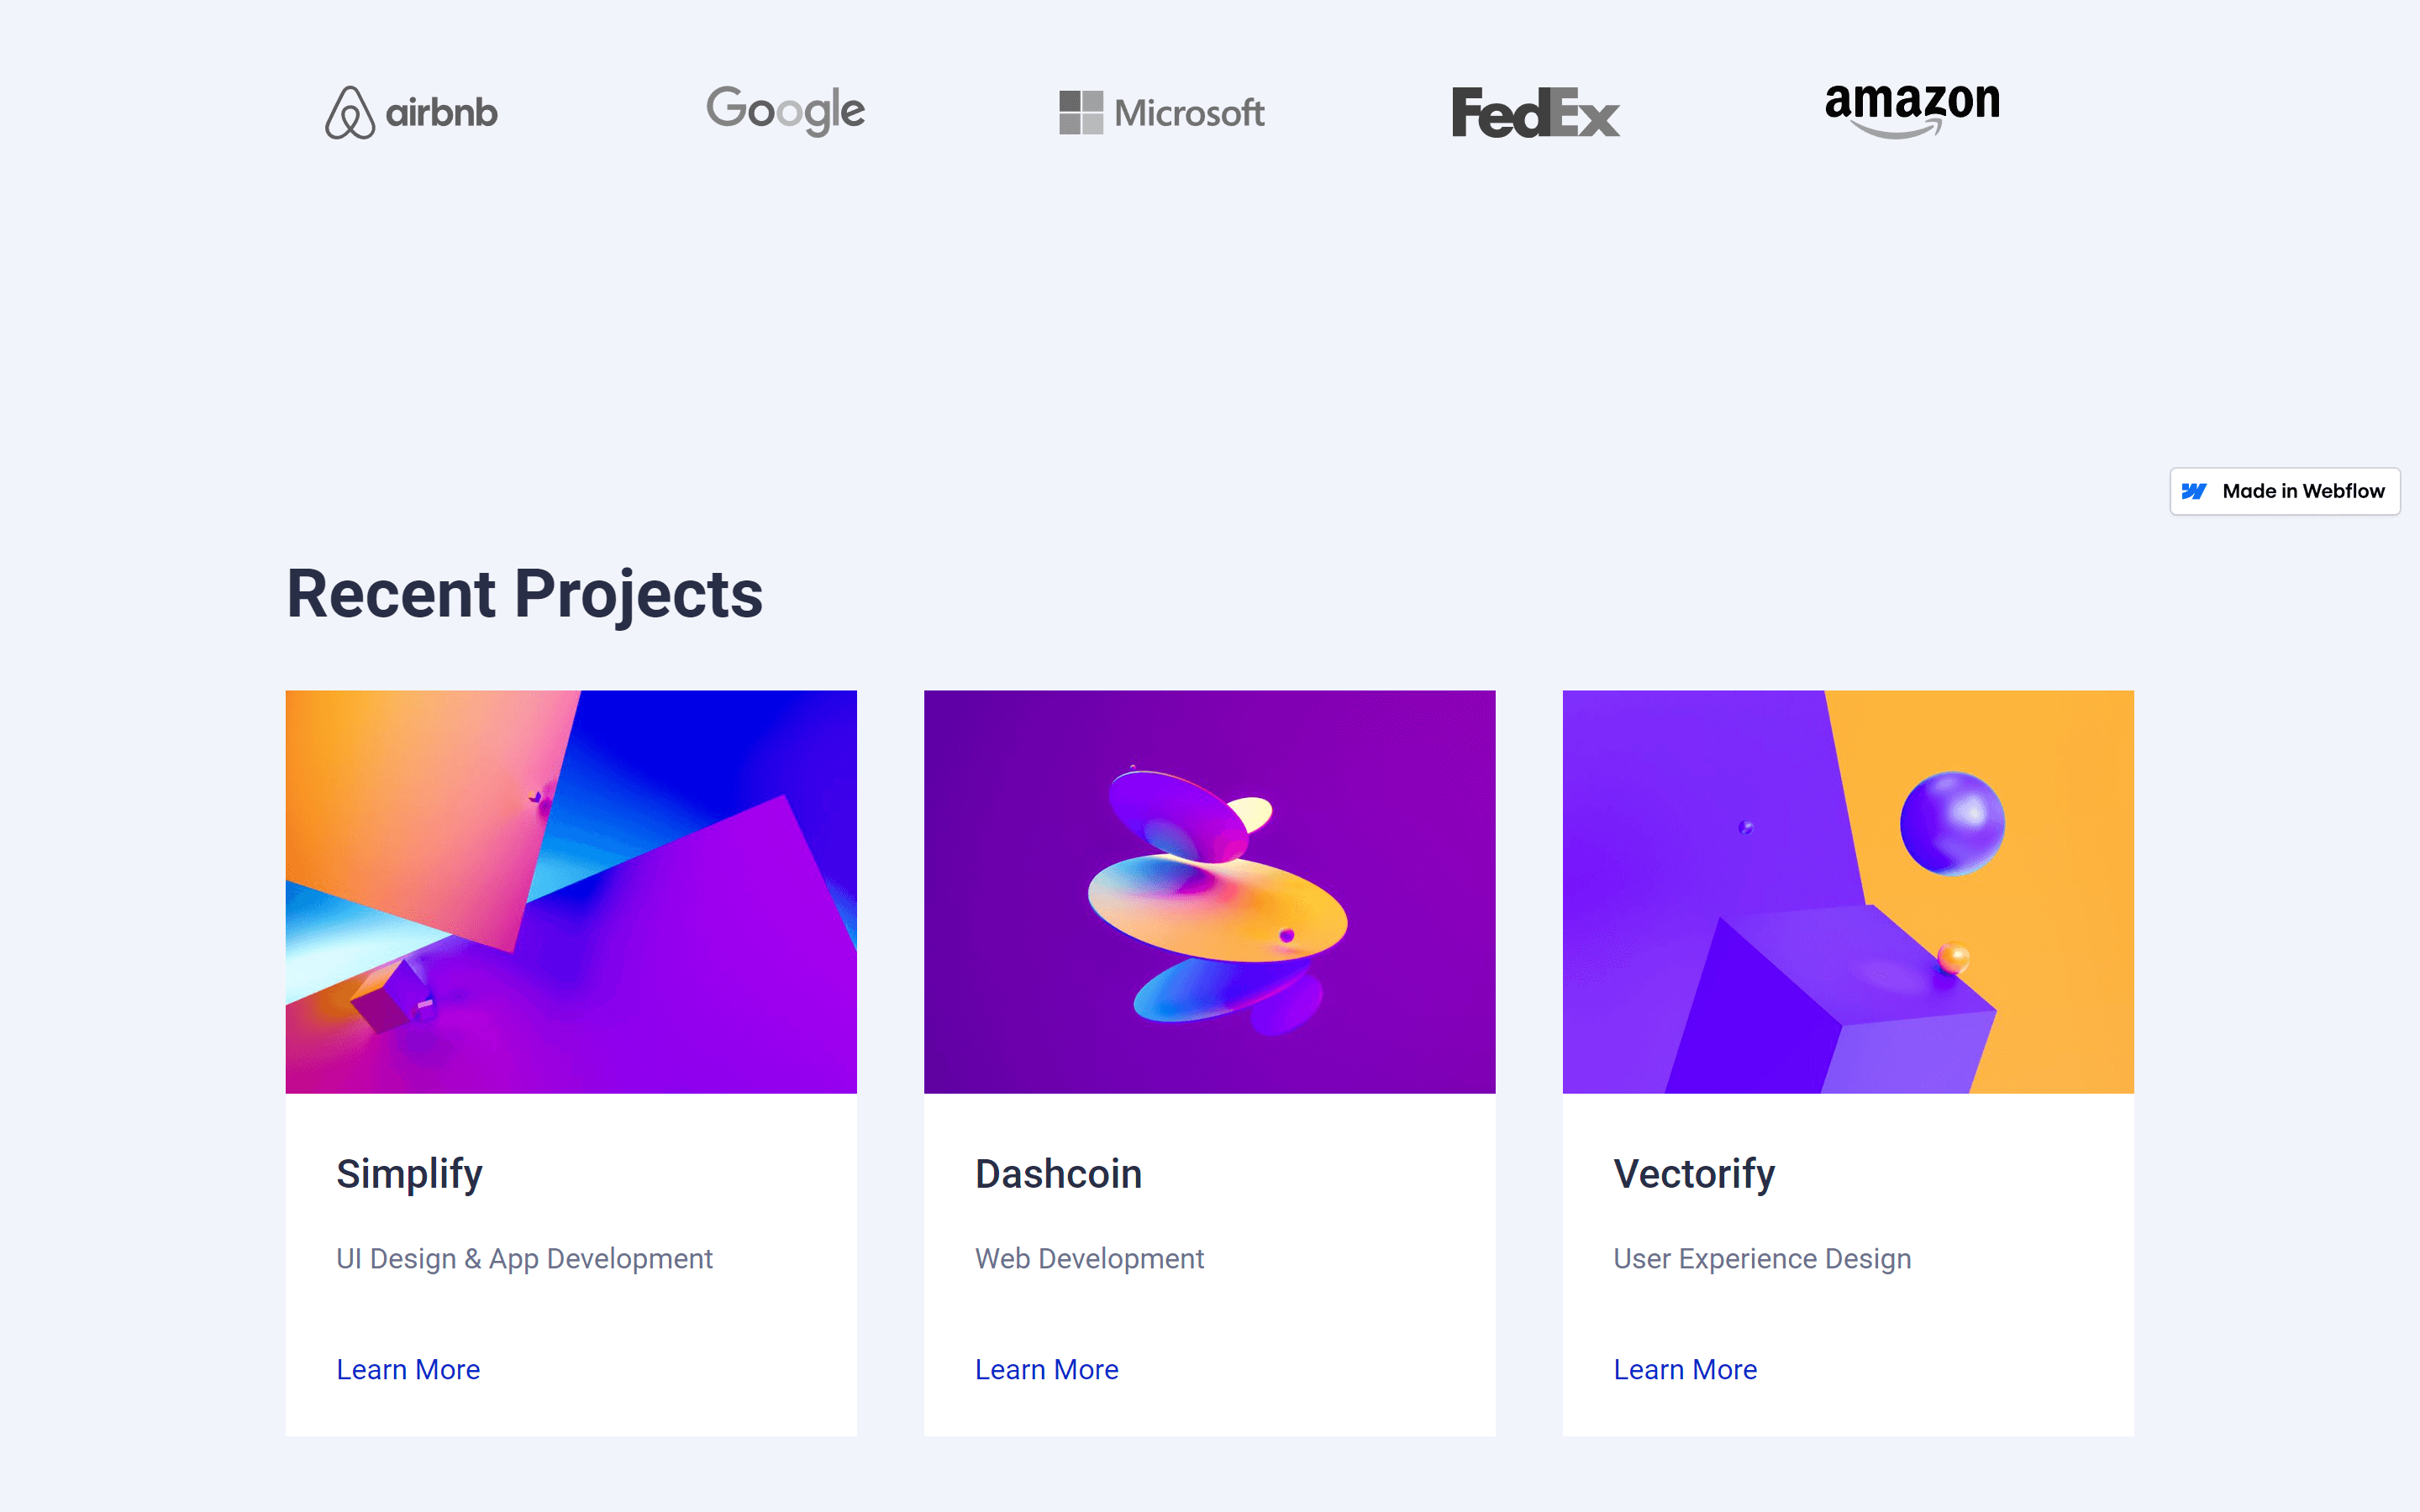Click the Google logo
Viewport: 2420px width, 1512px height.
pyautogui.click(x=786, y=110)
